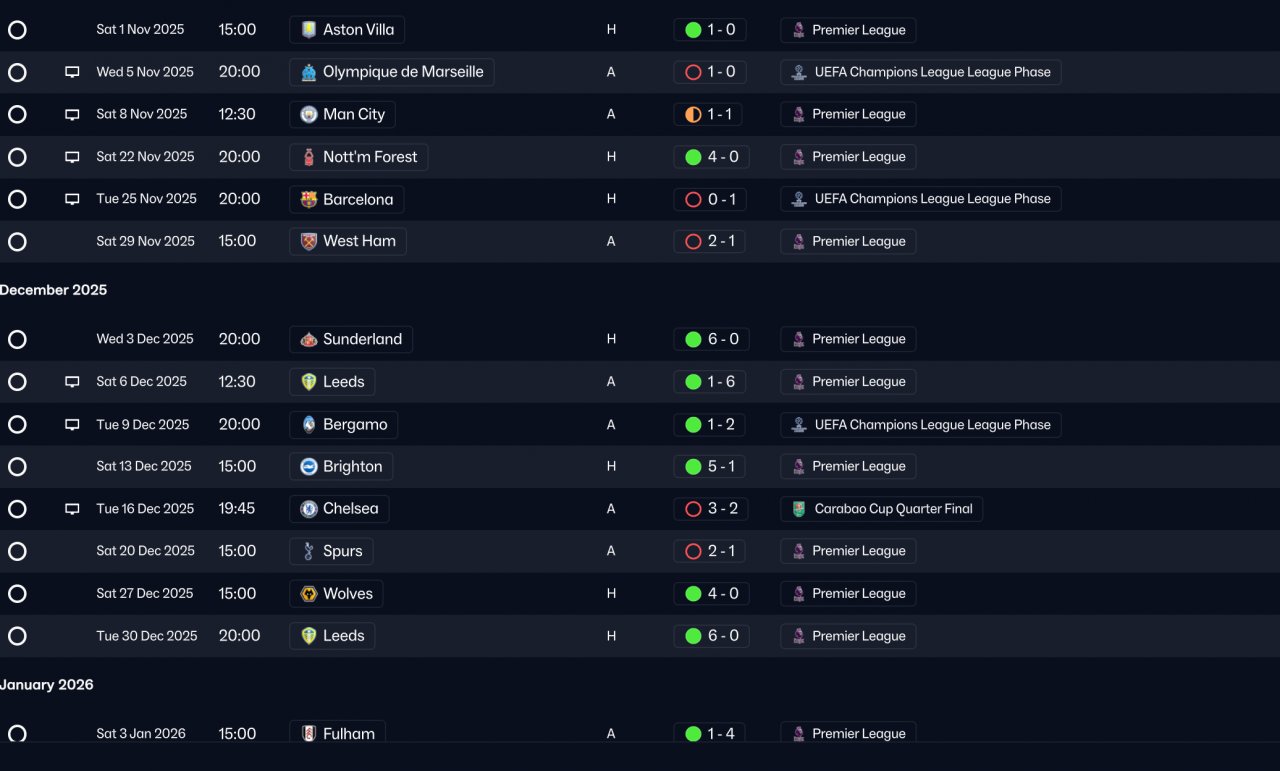This screenshot has height=771, width=1280.
Task: Open the 3 - 2 Chelsea result
Action: [710, 509]
